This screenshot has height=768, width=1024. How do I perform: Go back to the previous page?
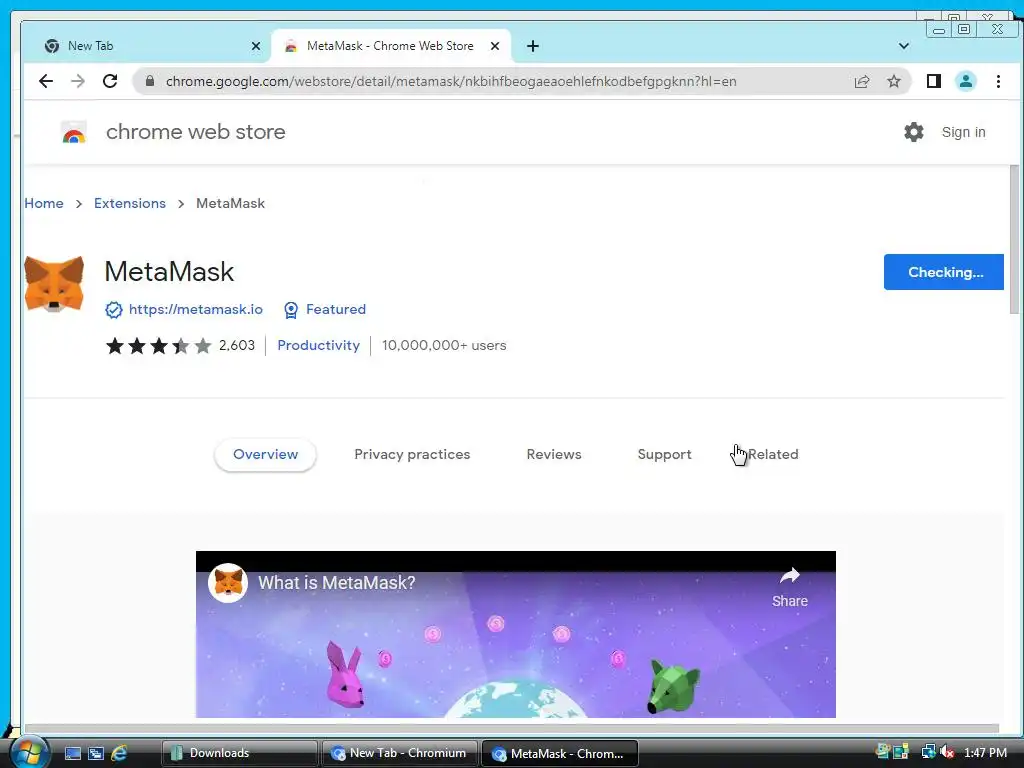(46, 81)
